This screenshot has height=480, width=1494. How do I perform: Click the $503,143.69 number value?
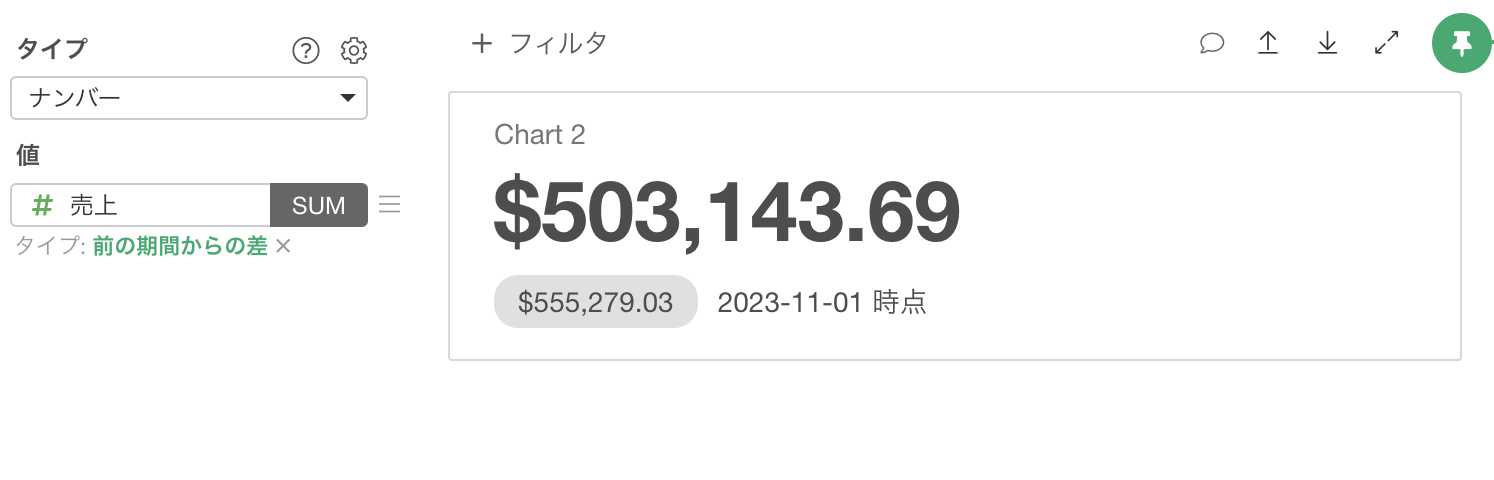click(727, 212)
